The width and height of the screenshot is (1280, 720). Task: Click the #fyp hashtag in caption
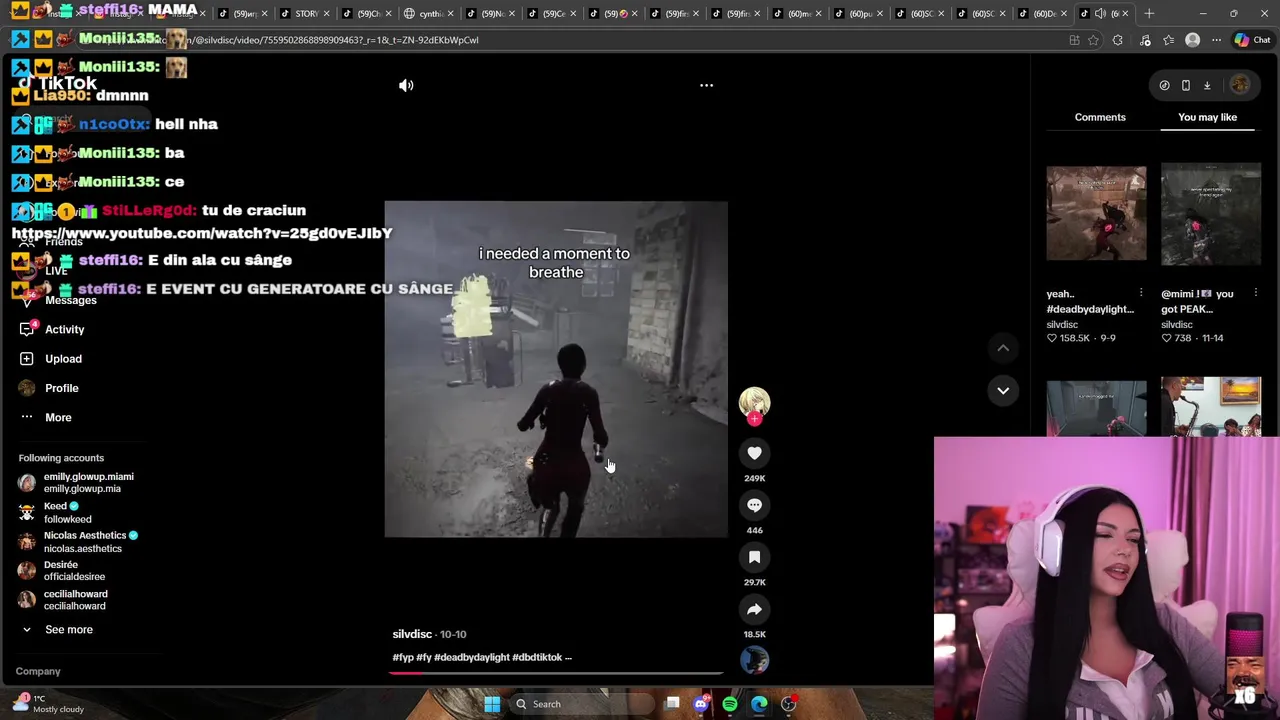tap(403, 657)
